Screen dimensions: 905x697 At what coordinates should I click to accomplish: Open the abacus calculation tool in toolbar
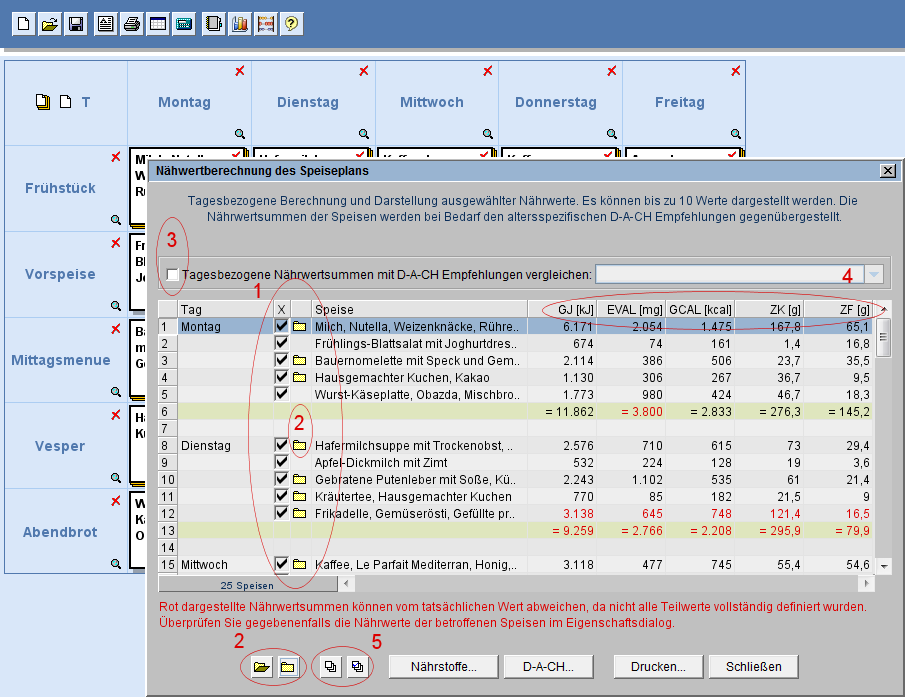click(265, 24)
